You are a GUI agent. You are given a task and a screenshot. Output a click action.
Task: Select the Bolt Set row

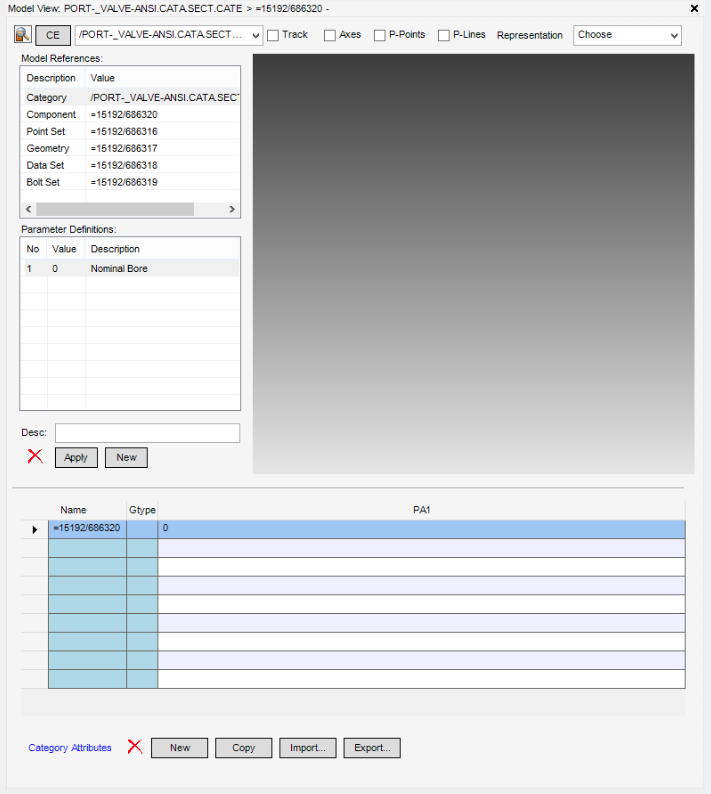point(130,182)
